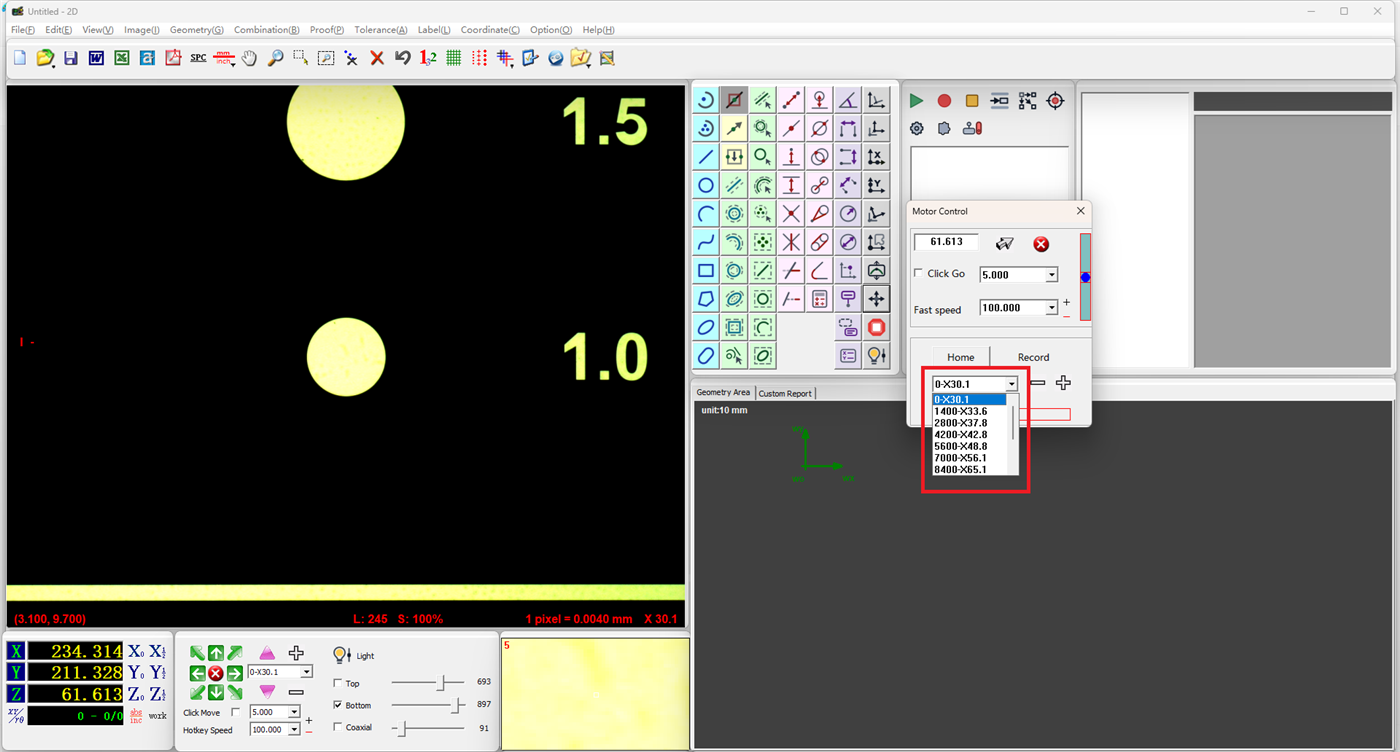Click the orange stop square button
Image resolution: width=1400 pixels, height=752 pixels.
coord(972,101)
